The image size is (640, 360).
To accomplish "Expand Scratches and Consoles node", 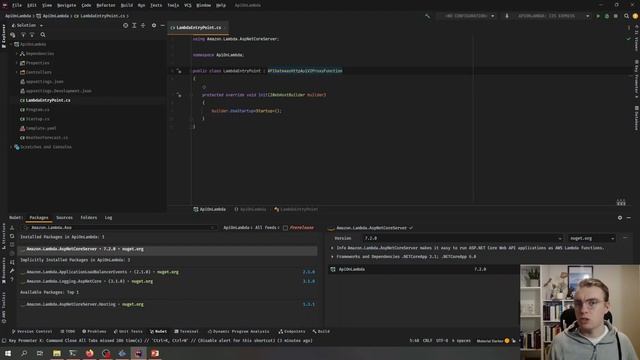I will pos(11,147).
